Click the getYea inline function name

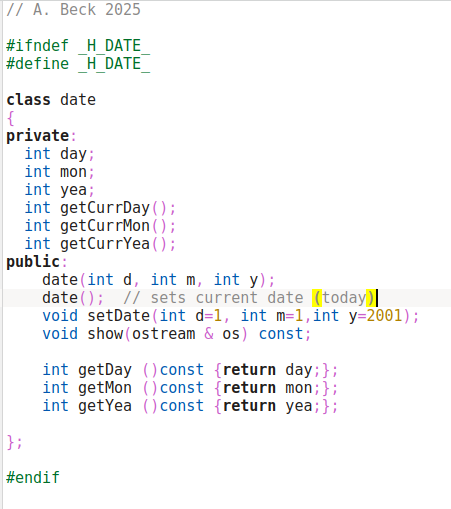(x=105, y=406)
